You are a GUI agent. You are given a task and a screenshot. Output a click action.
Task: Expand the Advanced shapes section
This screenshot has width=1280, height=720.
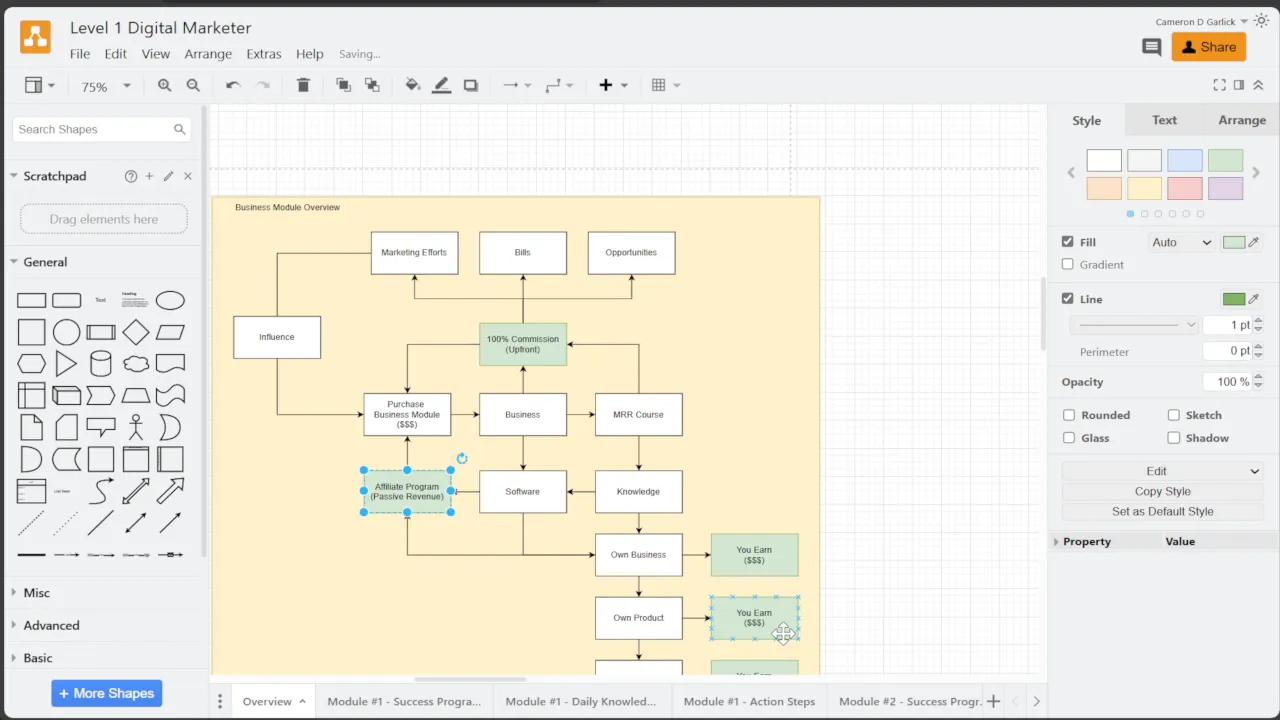click(x=52, y=626)
